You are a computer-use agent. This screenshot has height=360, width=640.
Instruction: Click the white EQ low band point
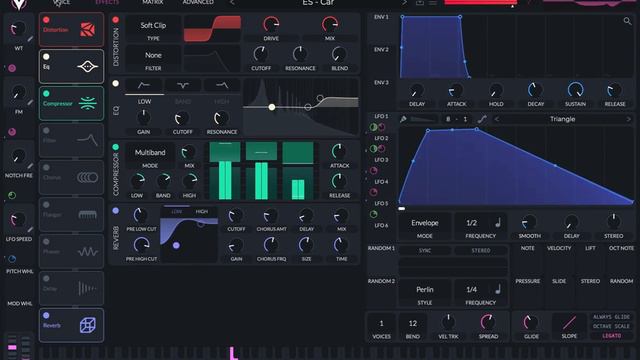point(272,107)
